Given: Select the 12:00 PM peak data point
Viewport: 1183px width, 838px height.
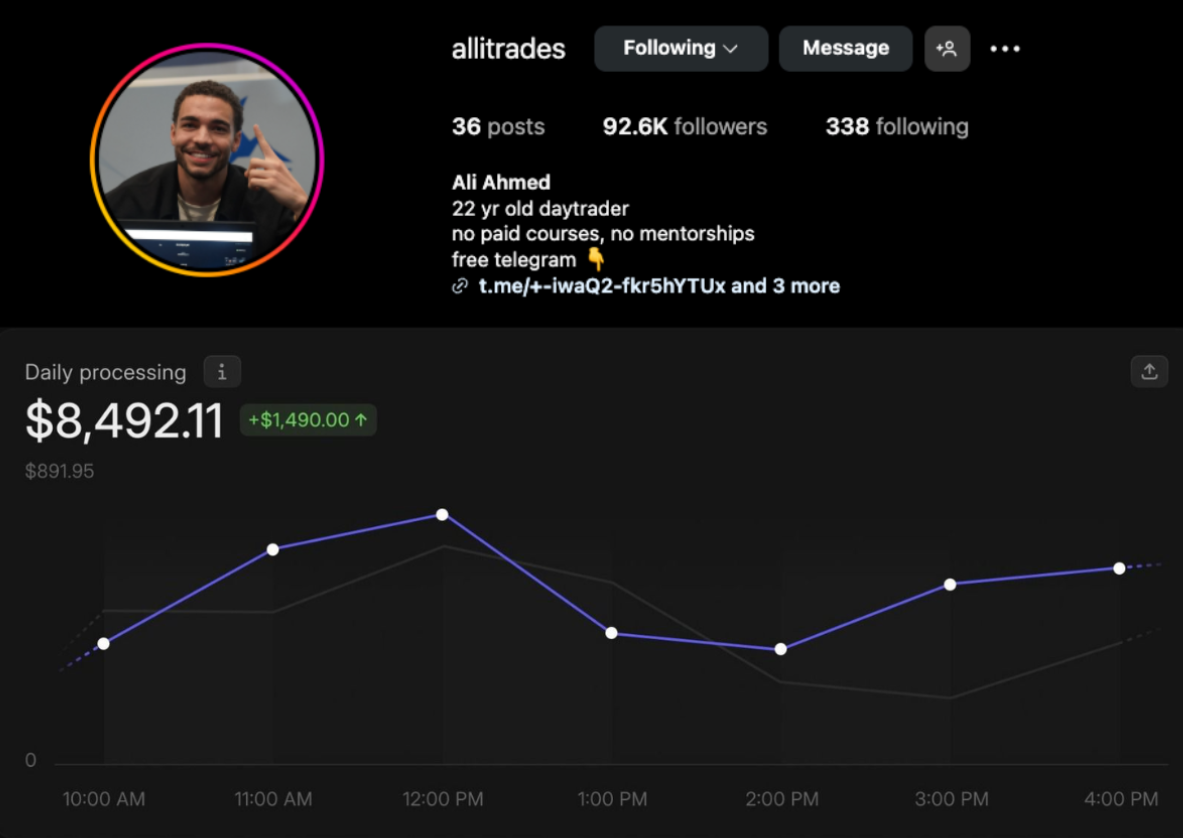Looking at the screenshot, I should 442,515.
